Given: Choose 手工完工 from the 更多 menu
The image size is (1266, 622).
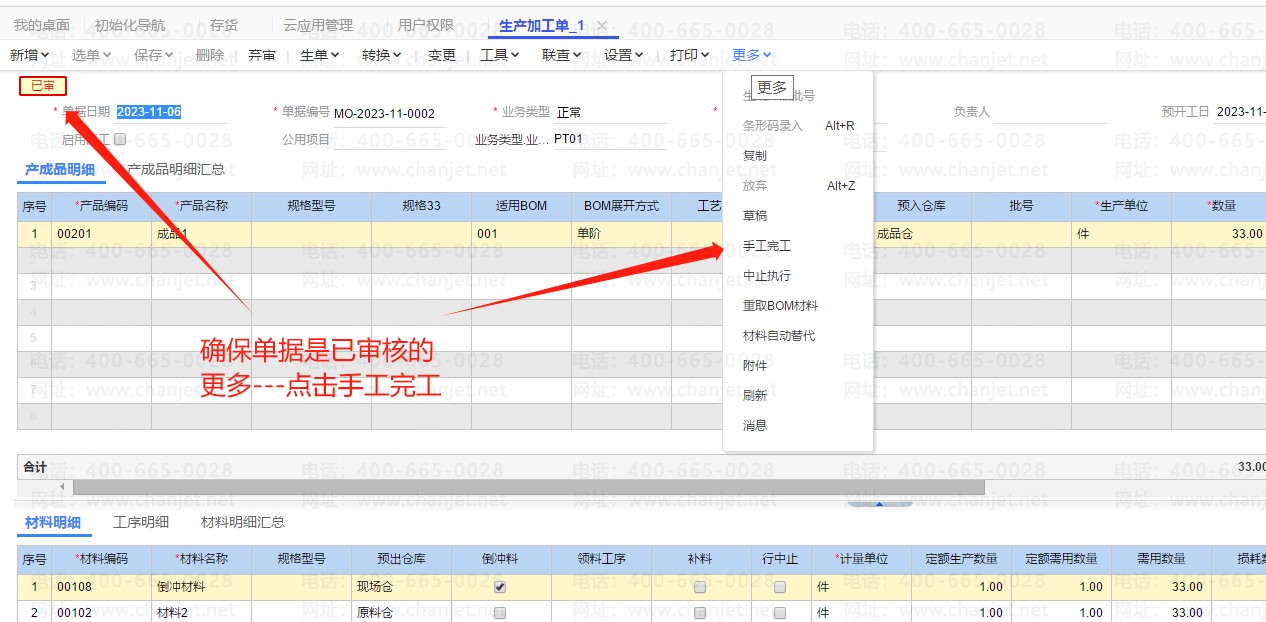Looking at the screenshot, I should click(767, 246).
